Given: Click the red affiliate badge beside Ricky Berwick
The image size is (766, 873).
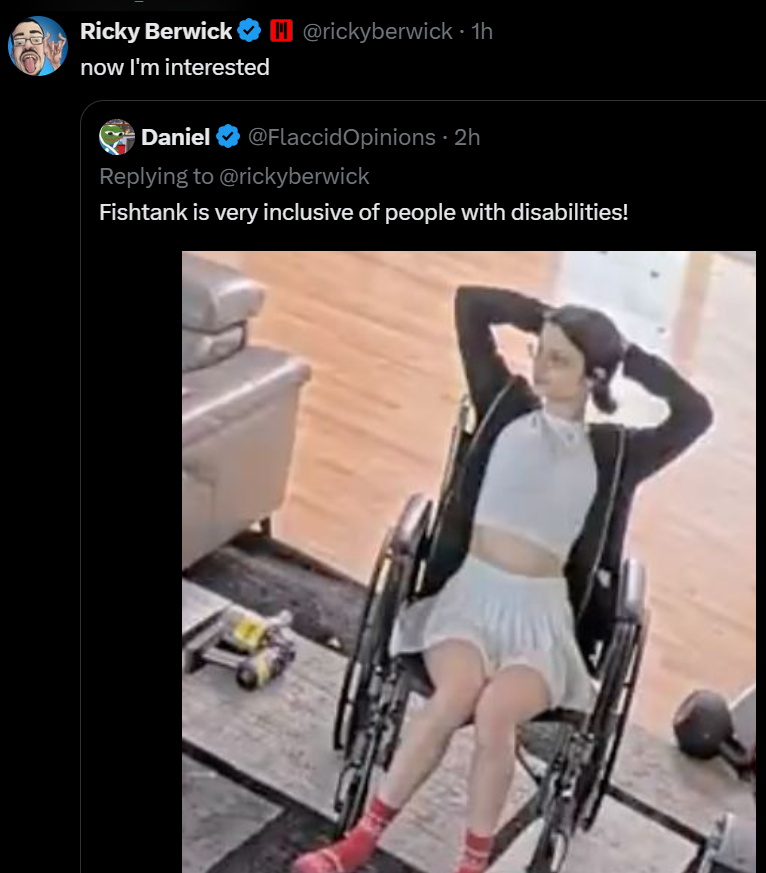Looking at the screenshot, I should [281, 31].
